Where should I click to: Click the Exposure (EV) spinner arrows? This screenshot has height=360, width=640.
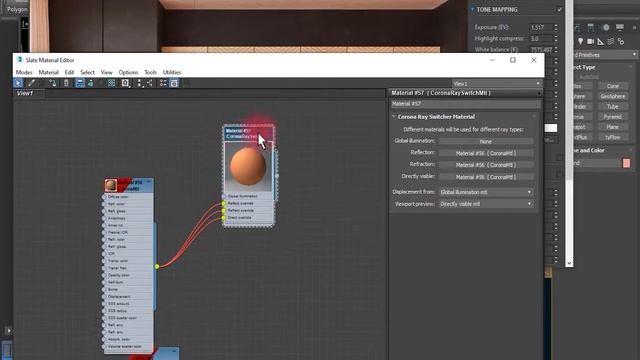click(x=556, y=27)
